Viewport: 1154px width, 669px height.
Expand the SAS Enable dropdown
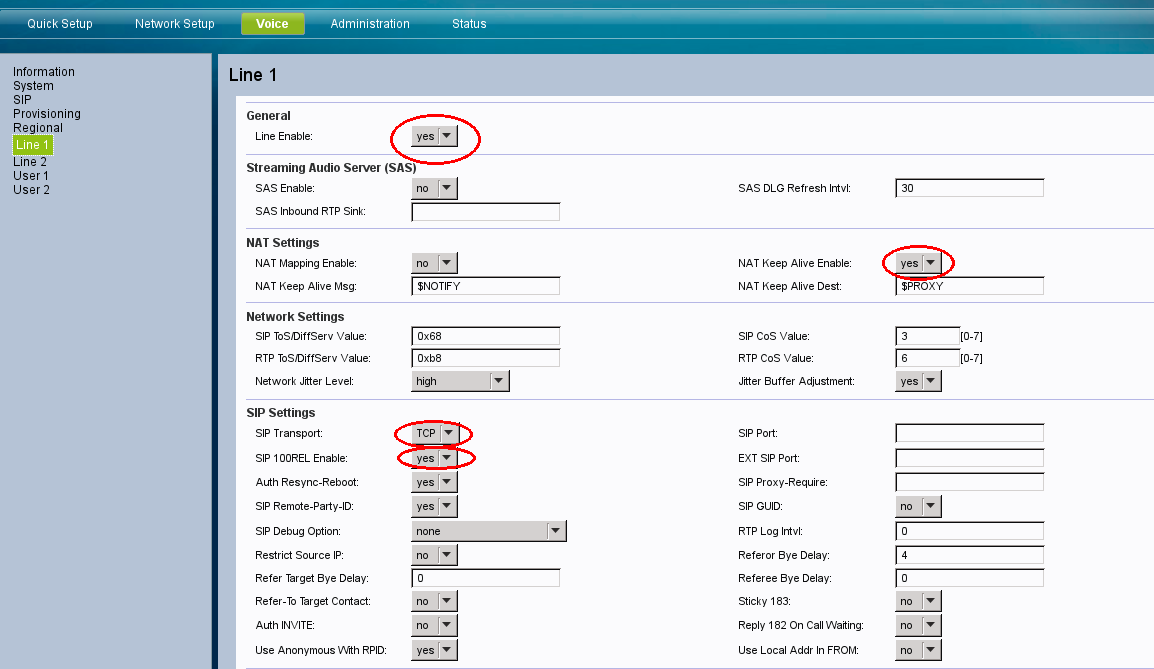click(434, 188)
